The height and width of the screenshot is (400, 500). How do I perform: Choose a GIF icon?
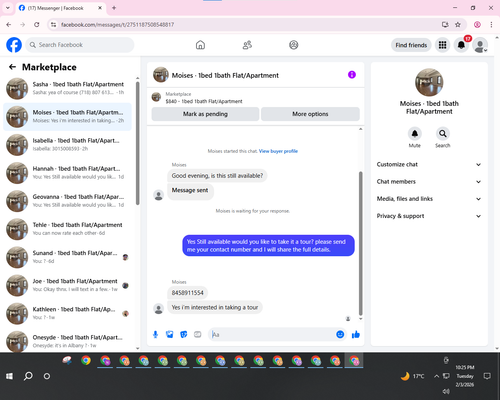[x=198, y=334]
